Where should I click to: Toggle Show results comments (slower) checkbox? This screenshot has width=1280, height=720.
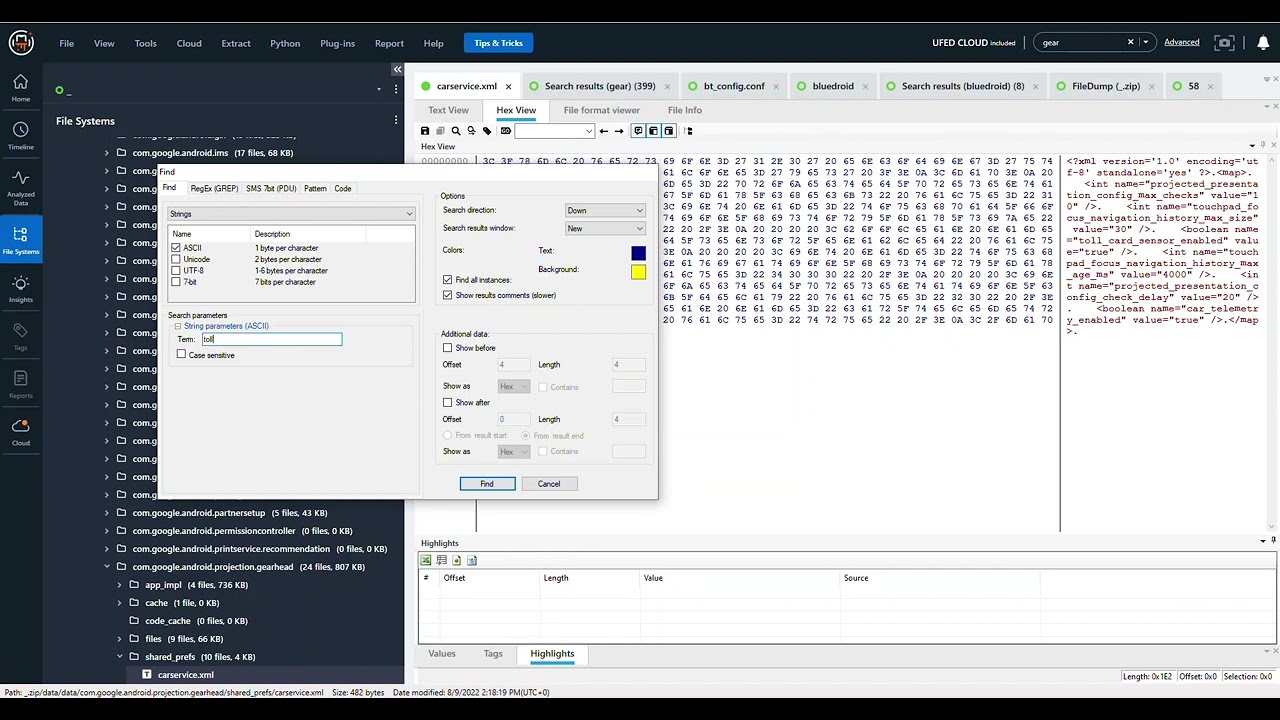click(x=447, y=295)
